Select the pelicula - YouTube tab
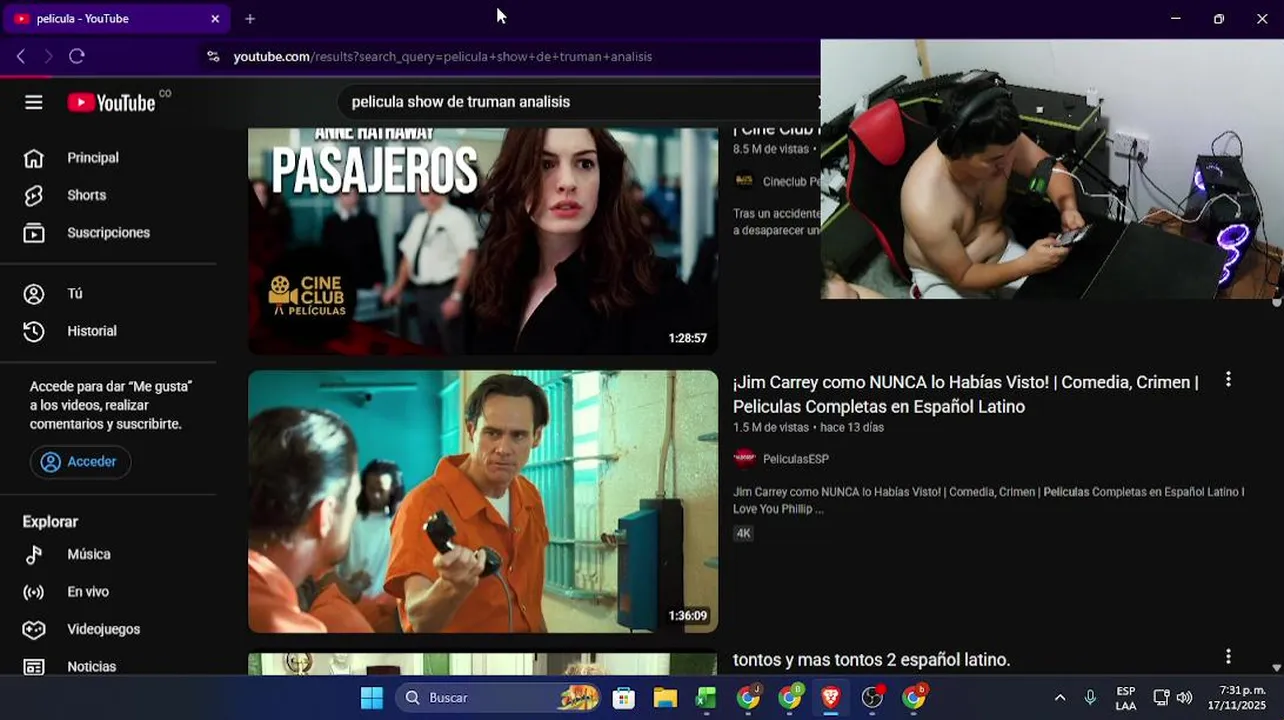1284x720 pixels. pos(117,19)
